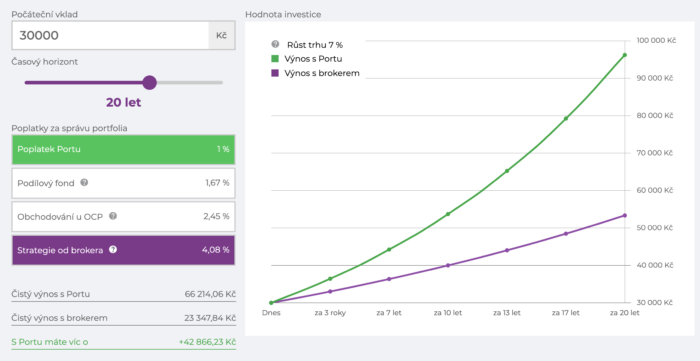Click the grey unfilled part of the horizon slider
This screenshot has height=361, width=700.
coord(190,83)
